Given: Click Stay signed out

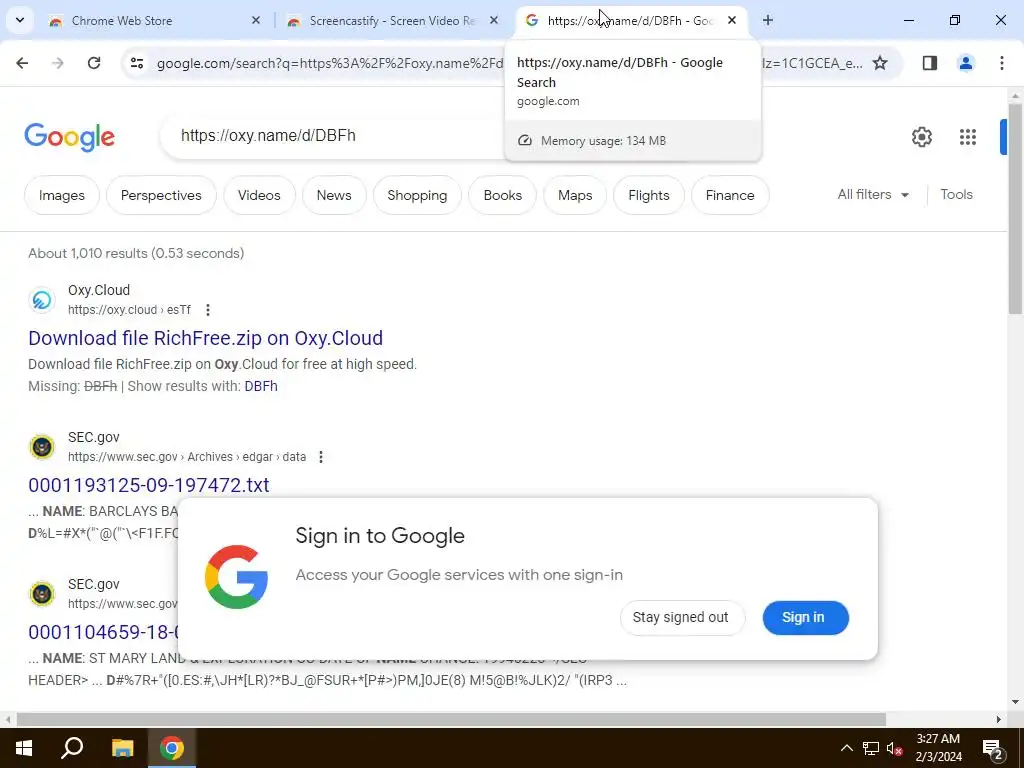Looking at the screenshot, I should (x=680, y=617).
